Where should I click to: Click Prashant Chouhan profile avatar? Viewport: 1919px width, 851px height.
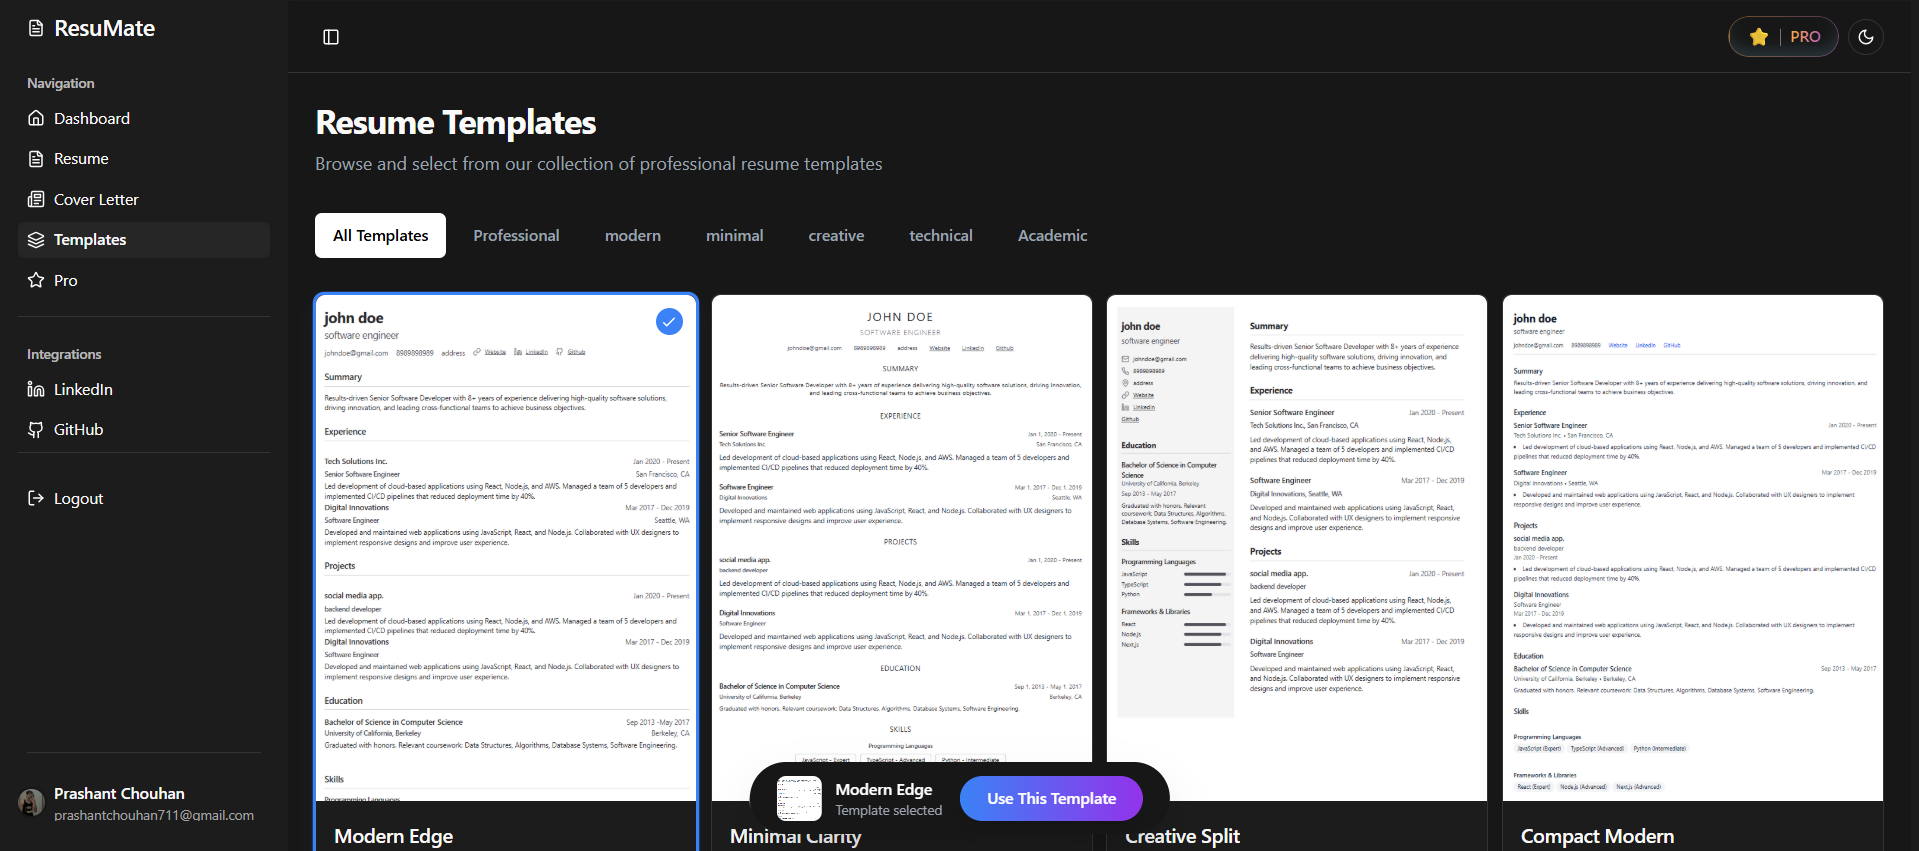pyautogui.click(x=31, y=802)
